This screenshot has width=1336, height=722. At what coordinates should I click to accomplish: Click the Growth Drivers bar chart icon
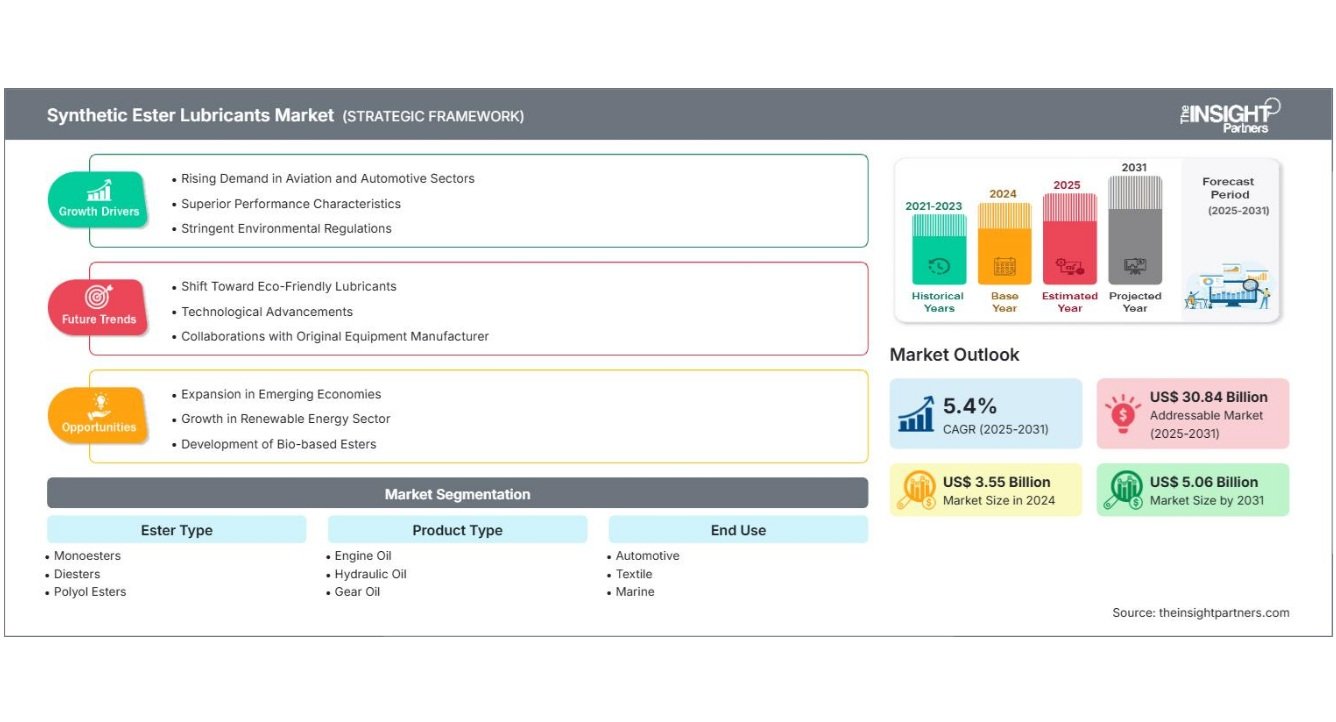point(99,190)
